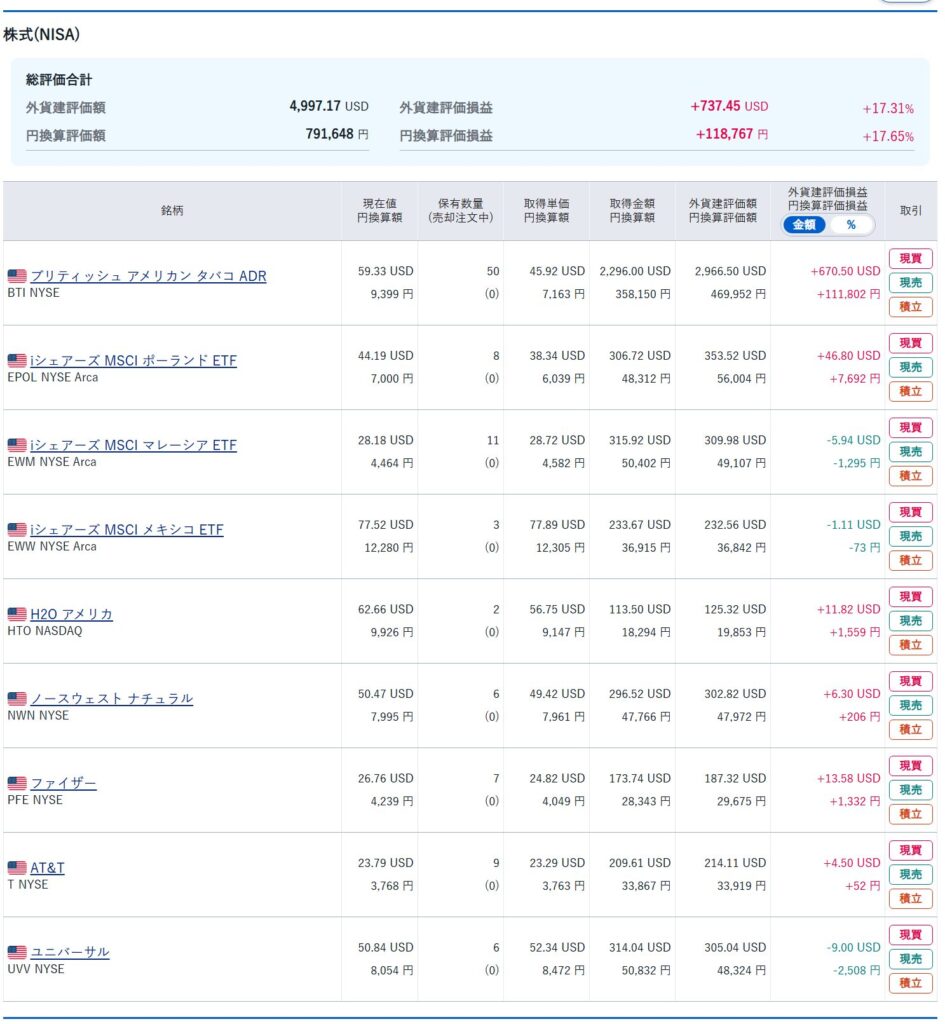Click 現買 button for UVV row
The height and width of the screenshot is (1024, 945).
[x=910, y=935]
